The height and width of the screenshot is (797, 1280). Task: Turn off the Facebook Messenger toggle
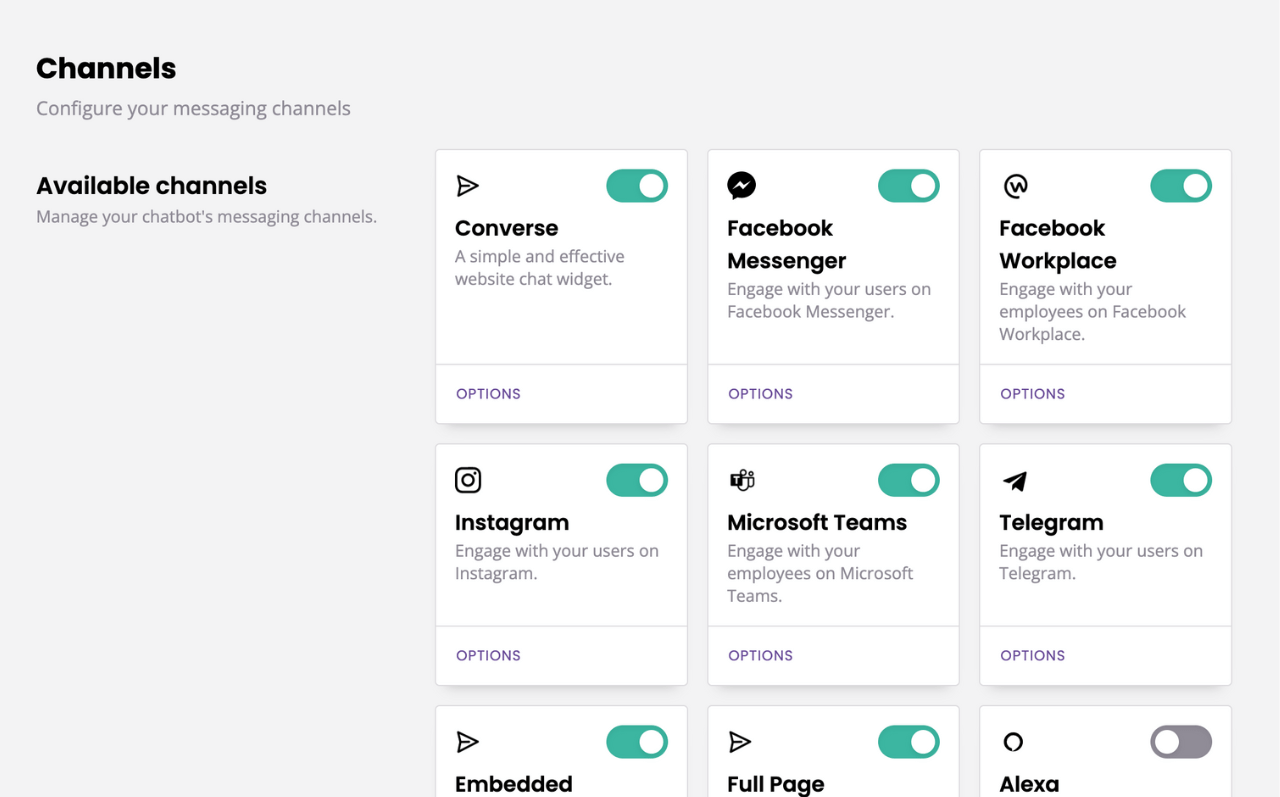click(x=909, y=186)
